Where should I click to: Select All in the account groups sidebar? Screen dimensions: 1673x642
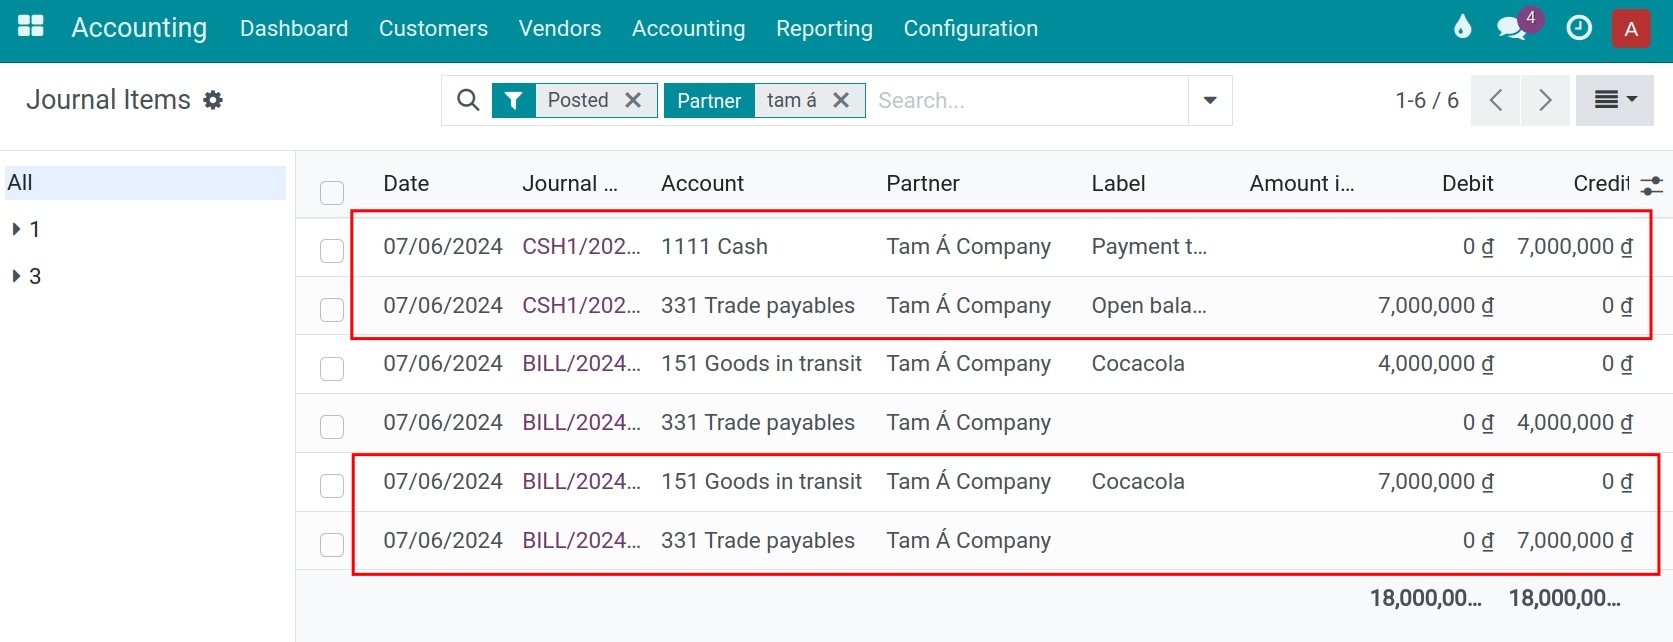pyautogui.click(x=146, y=183)
